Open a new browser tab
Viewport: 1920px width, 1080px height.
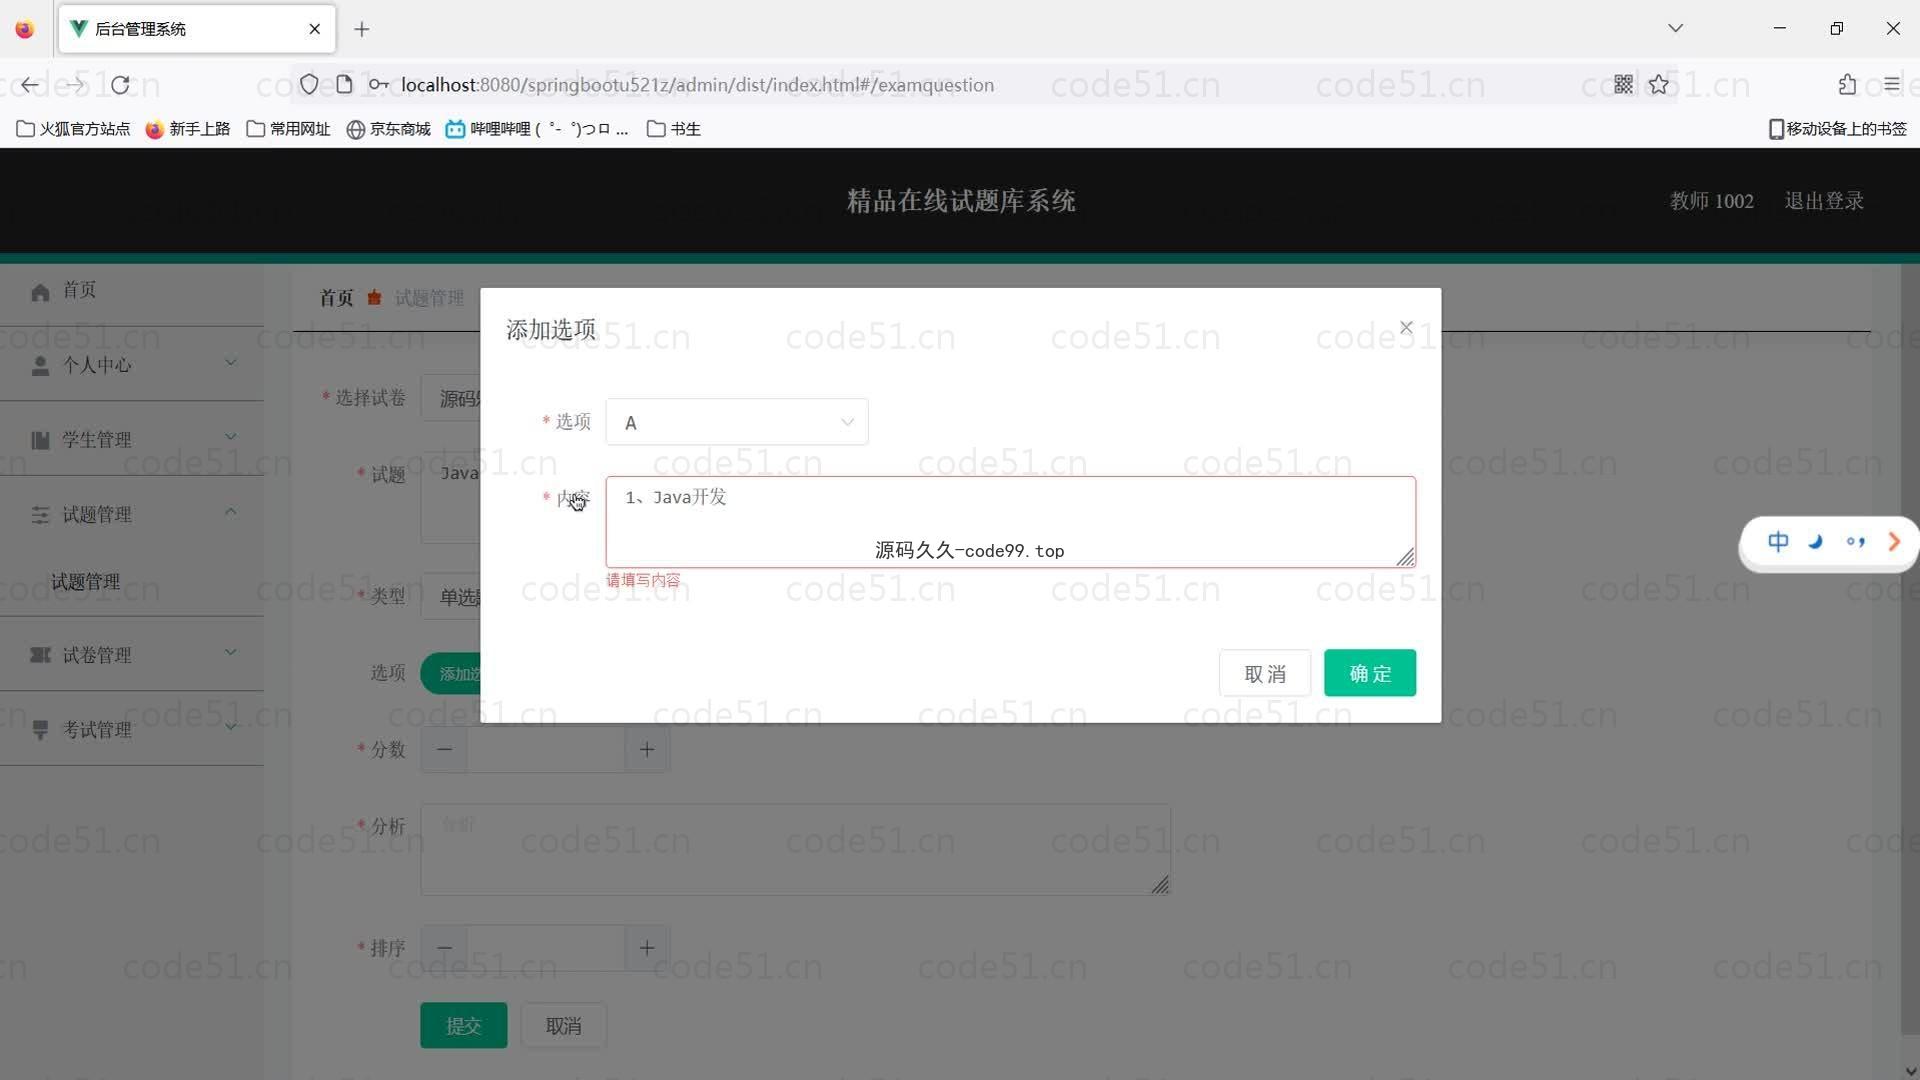362,29
